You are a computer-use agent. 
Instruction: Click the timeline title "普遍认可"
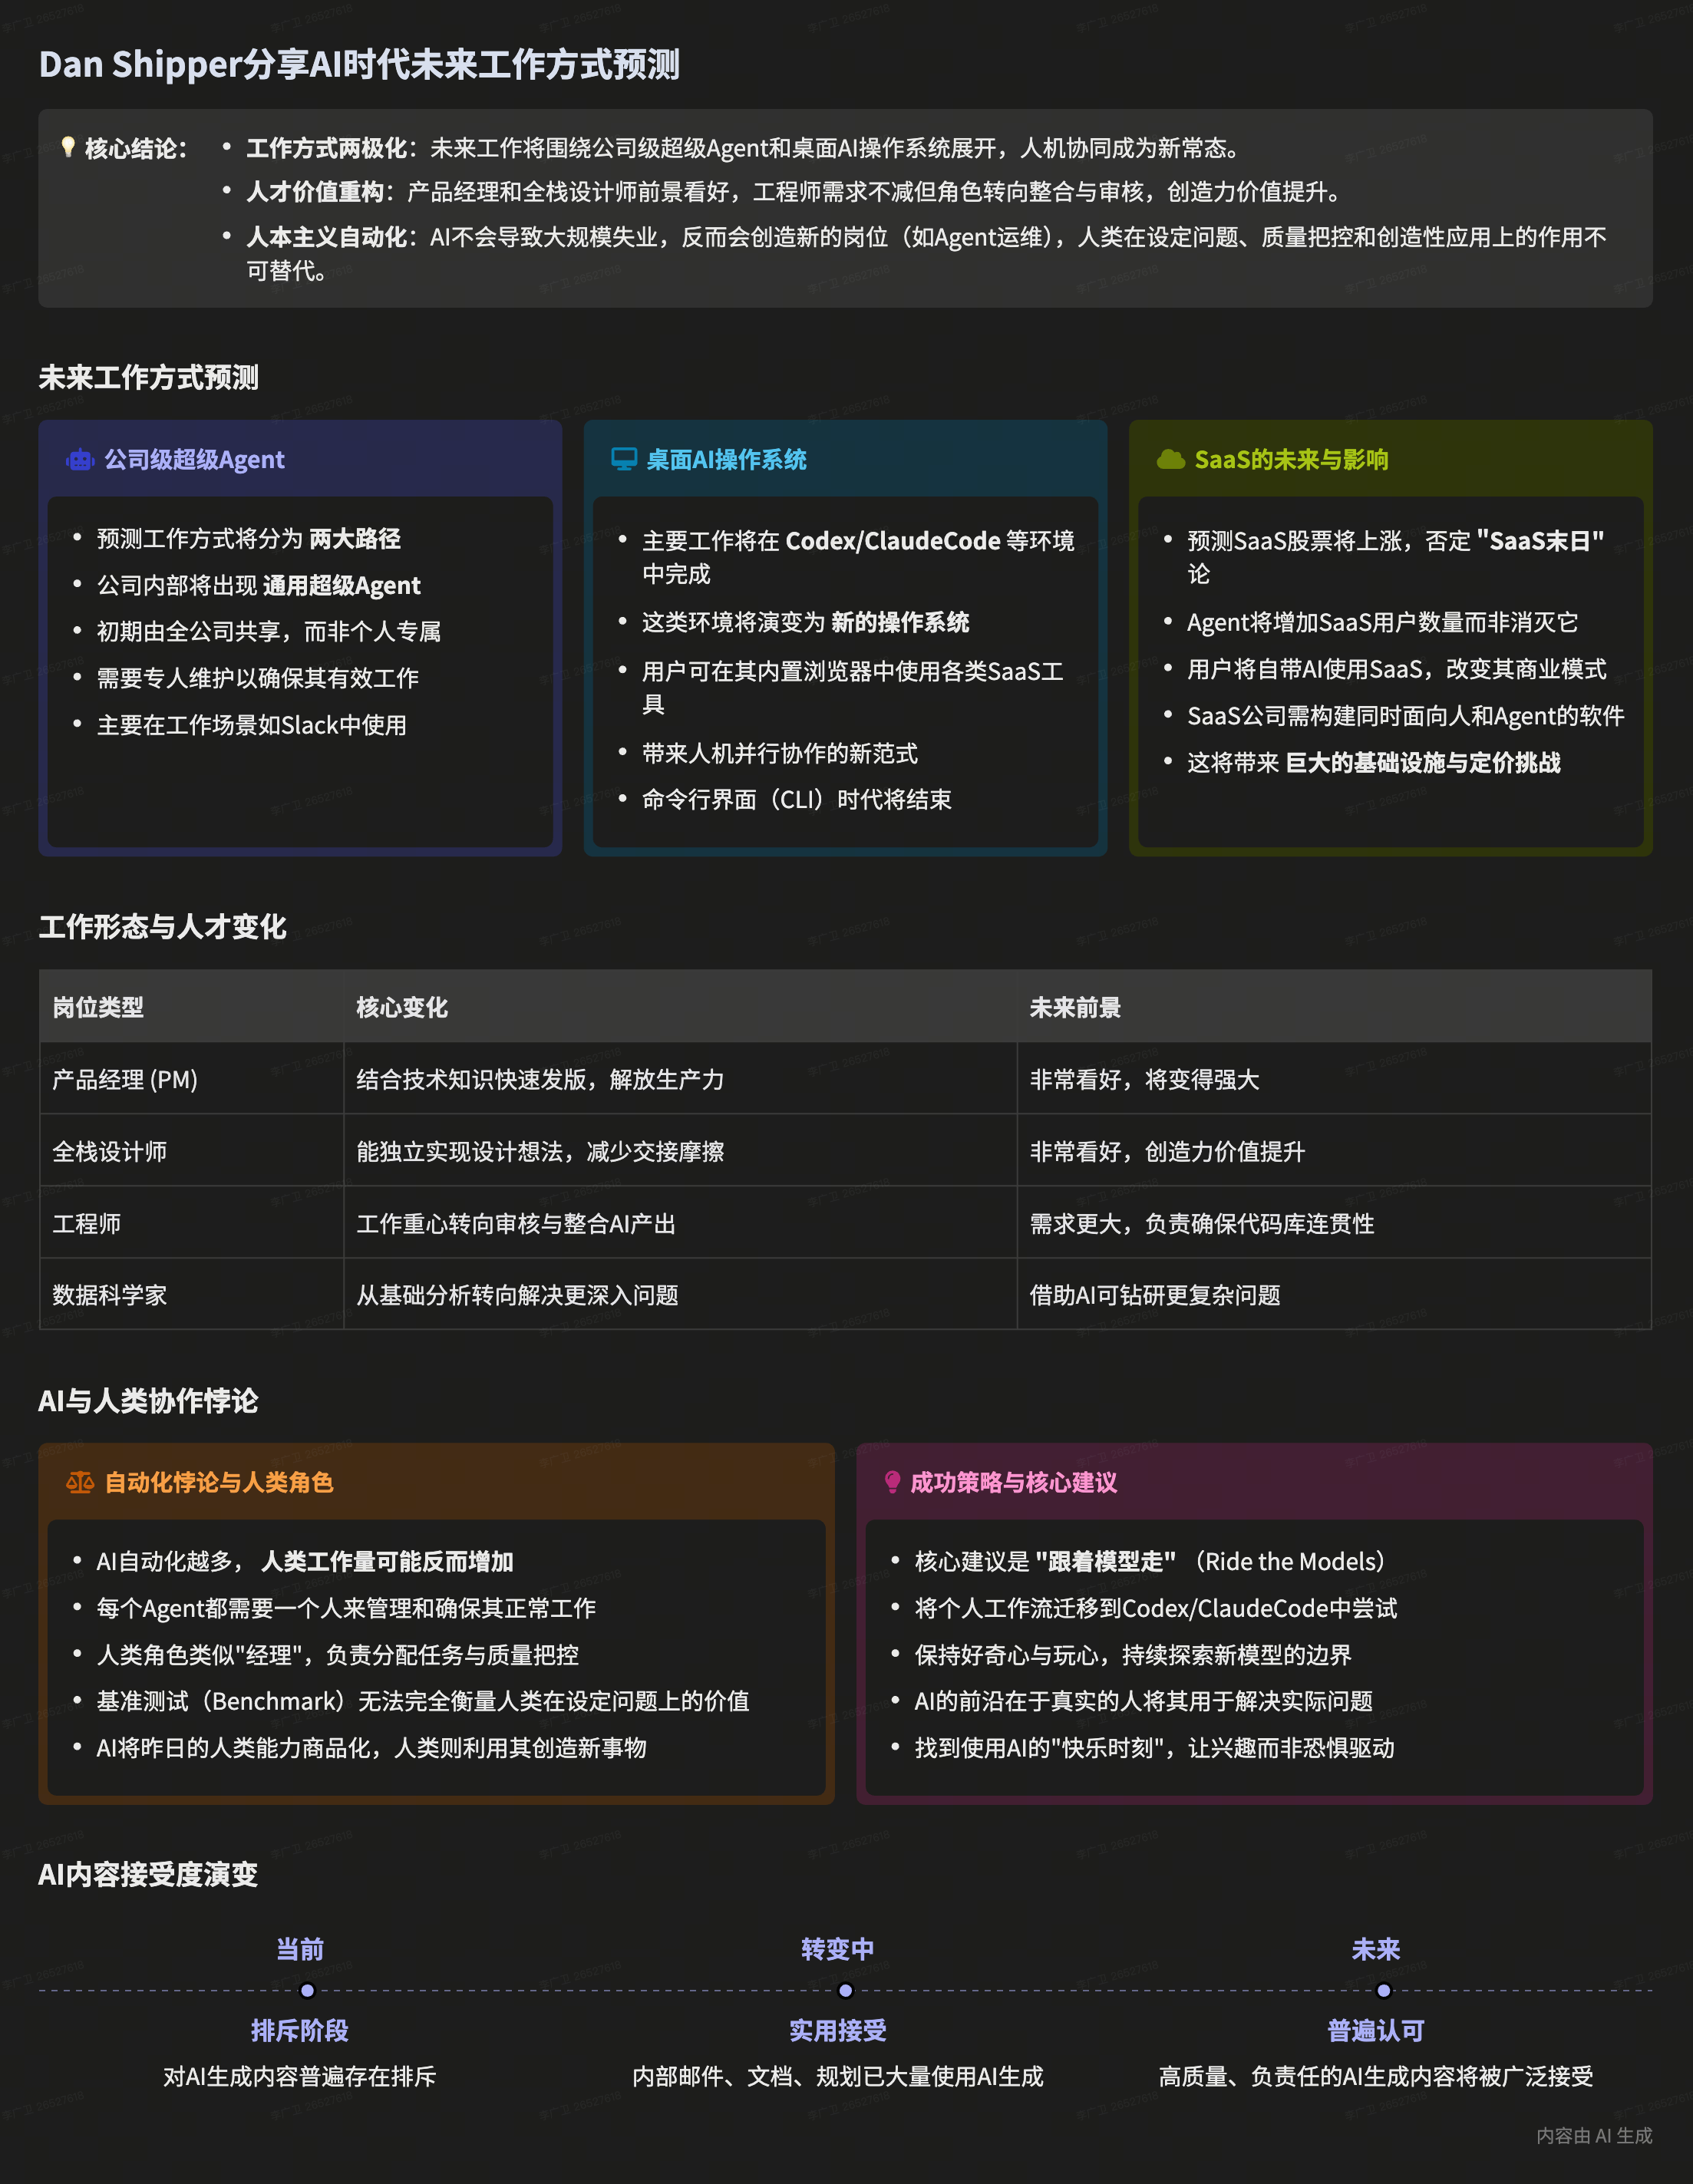pyautogui.click(x=1376, y=2031)
